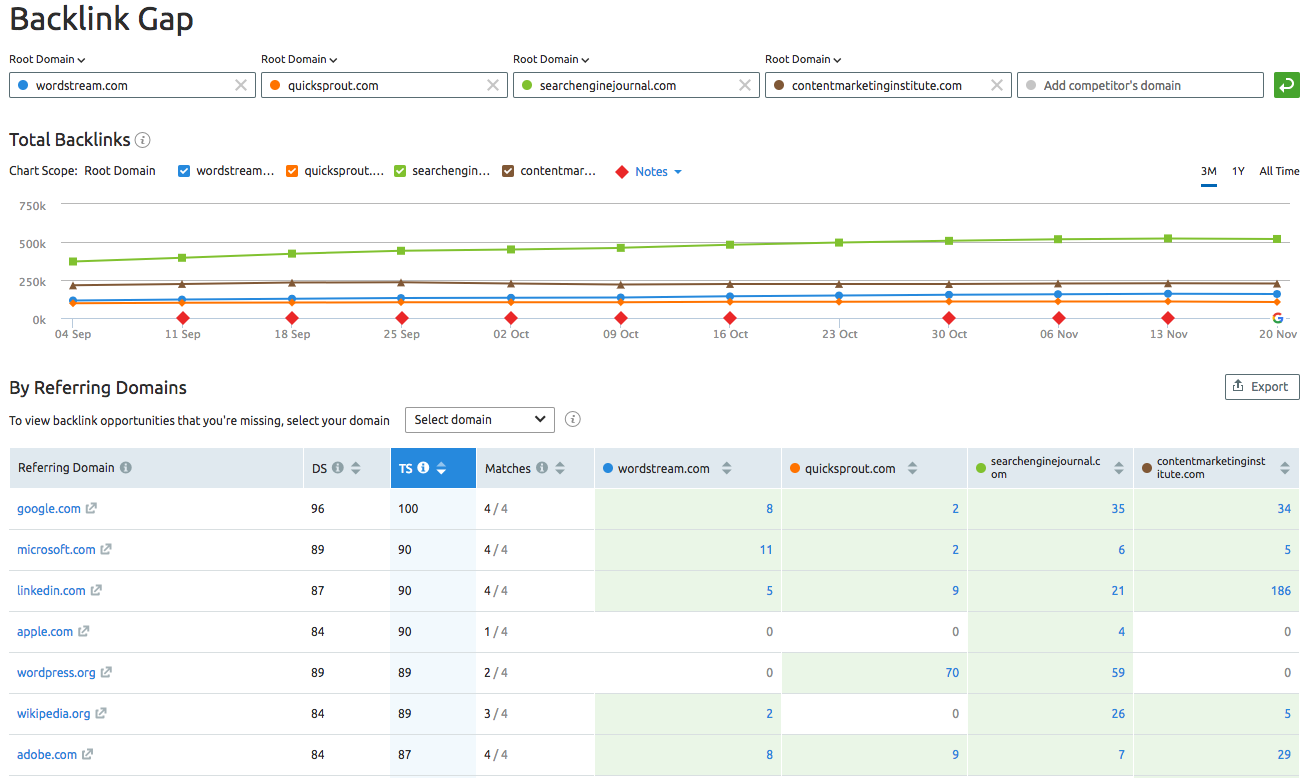Viewport: 1306px width, 778px height.
Task: Click the Add competitor's domain field
Action: (1140, 85)
